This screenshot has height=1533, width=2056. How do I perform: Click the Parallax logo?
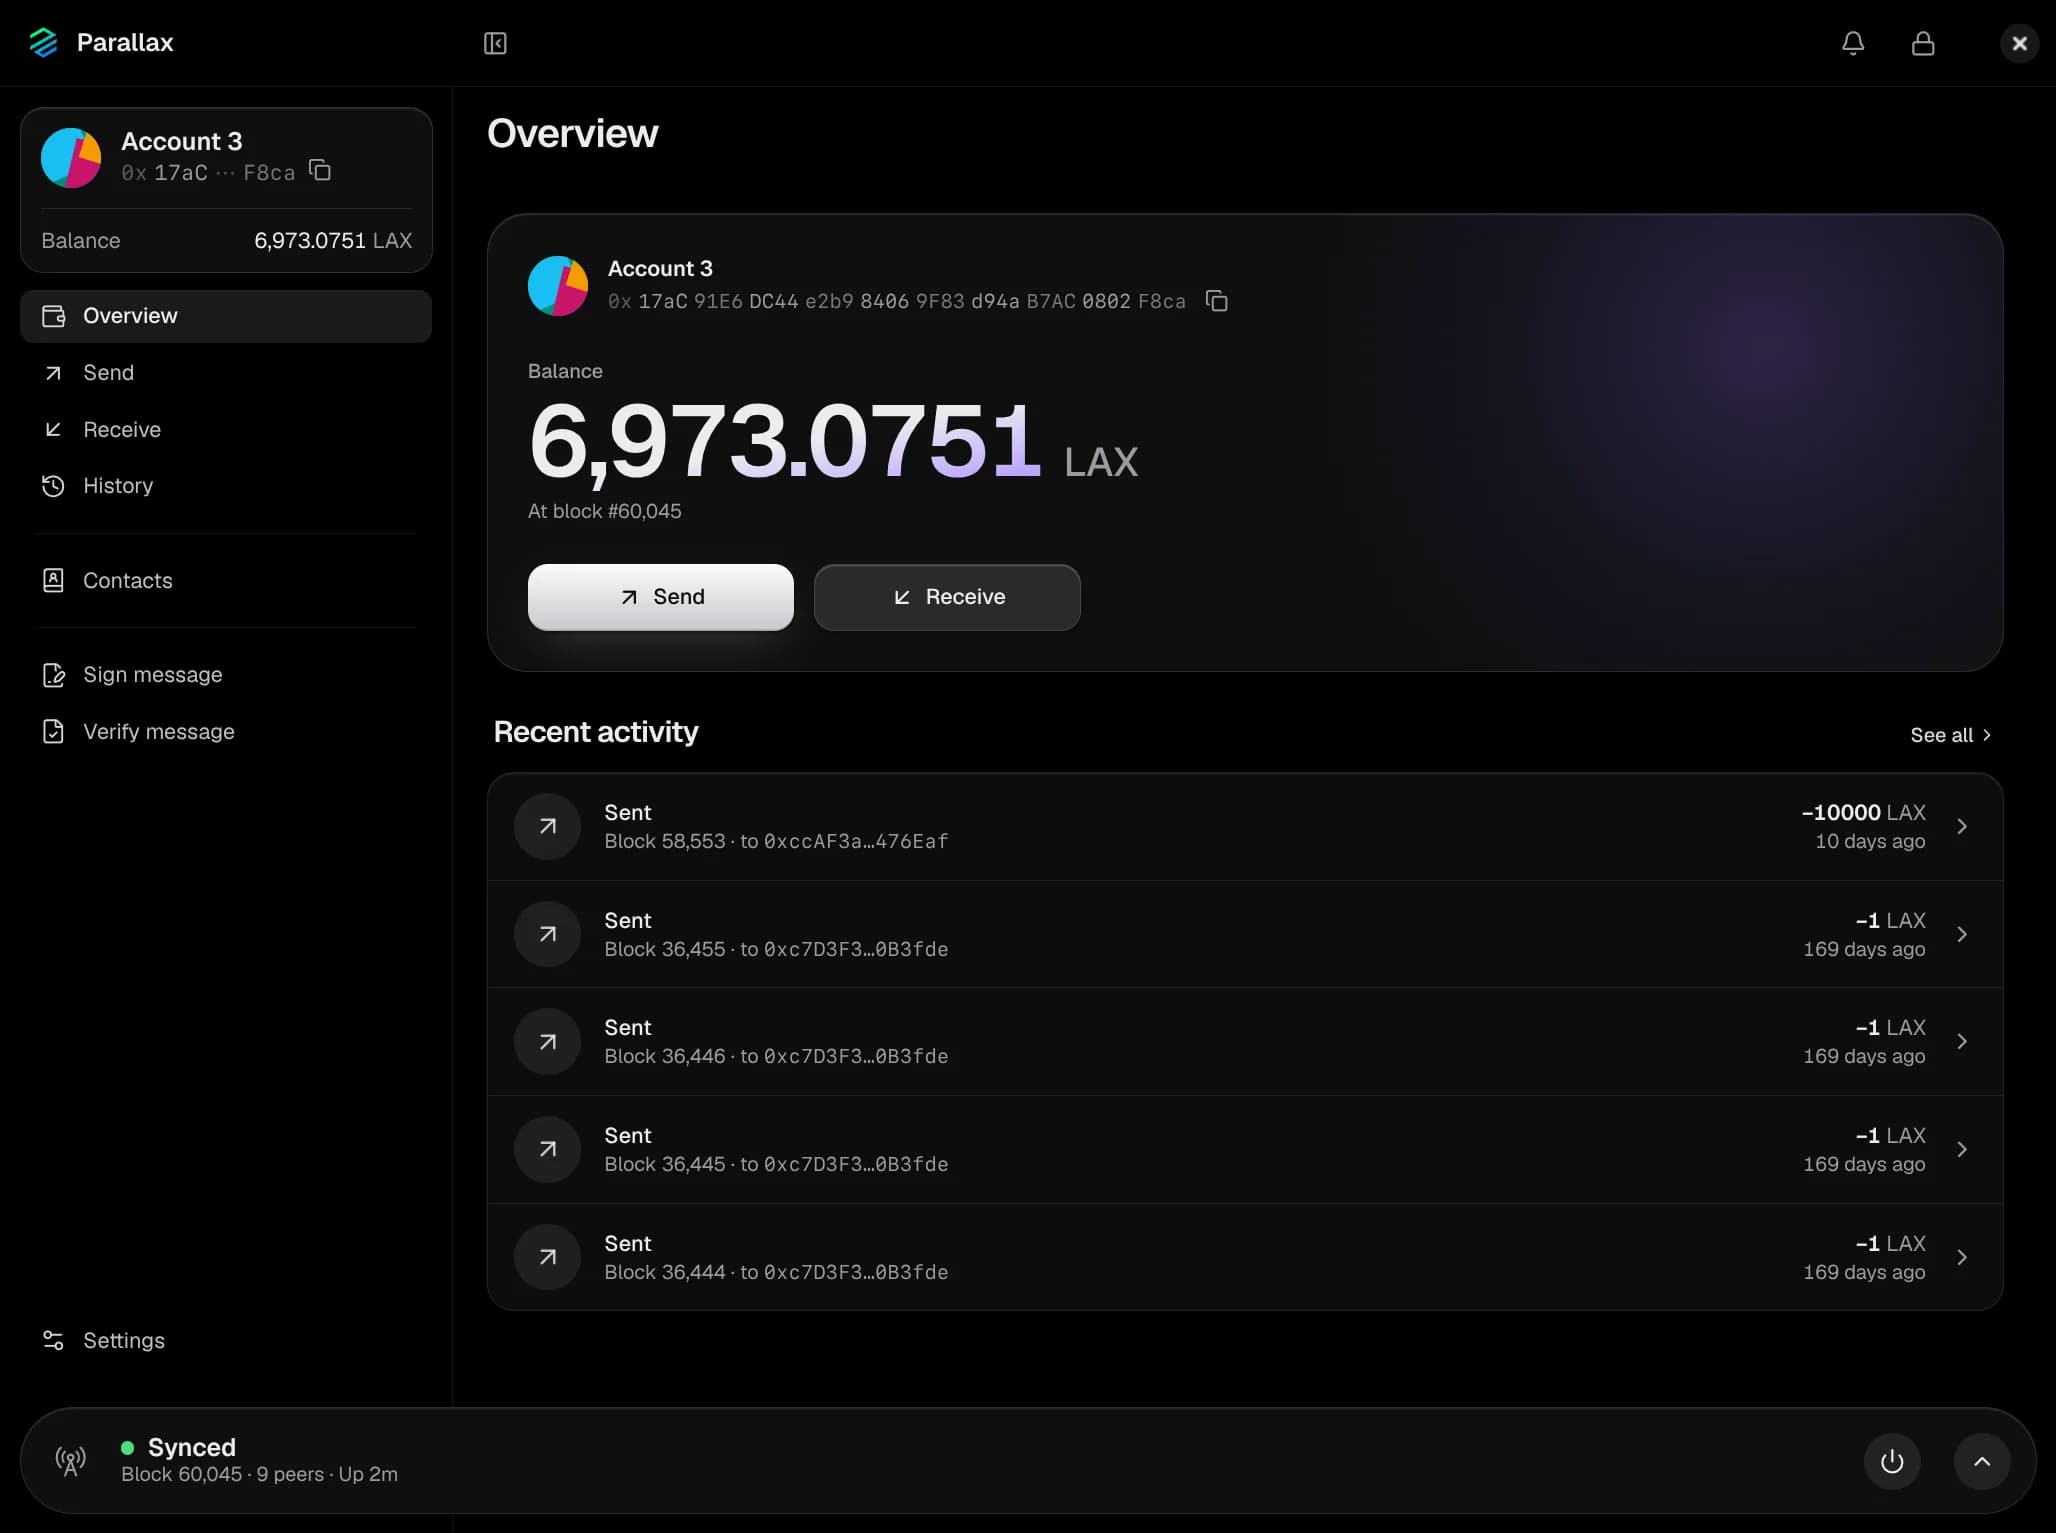coord(43,43)
